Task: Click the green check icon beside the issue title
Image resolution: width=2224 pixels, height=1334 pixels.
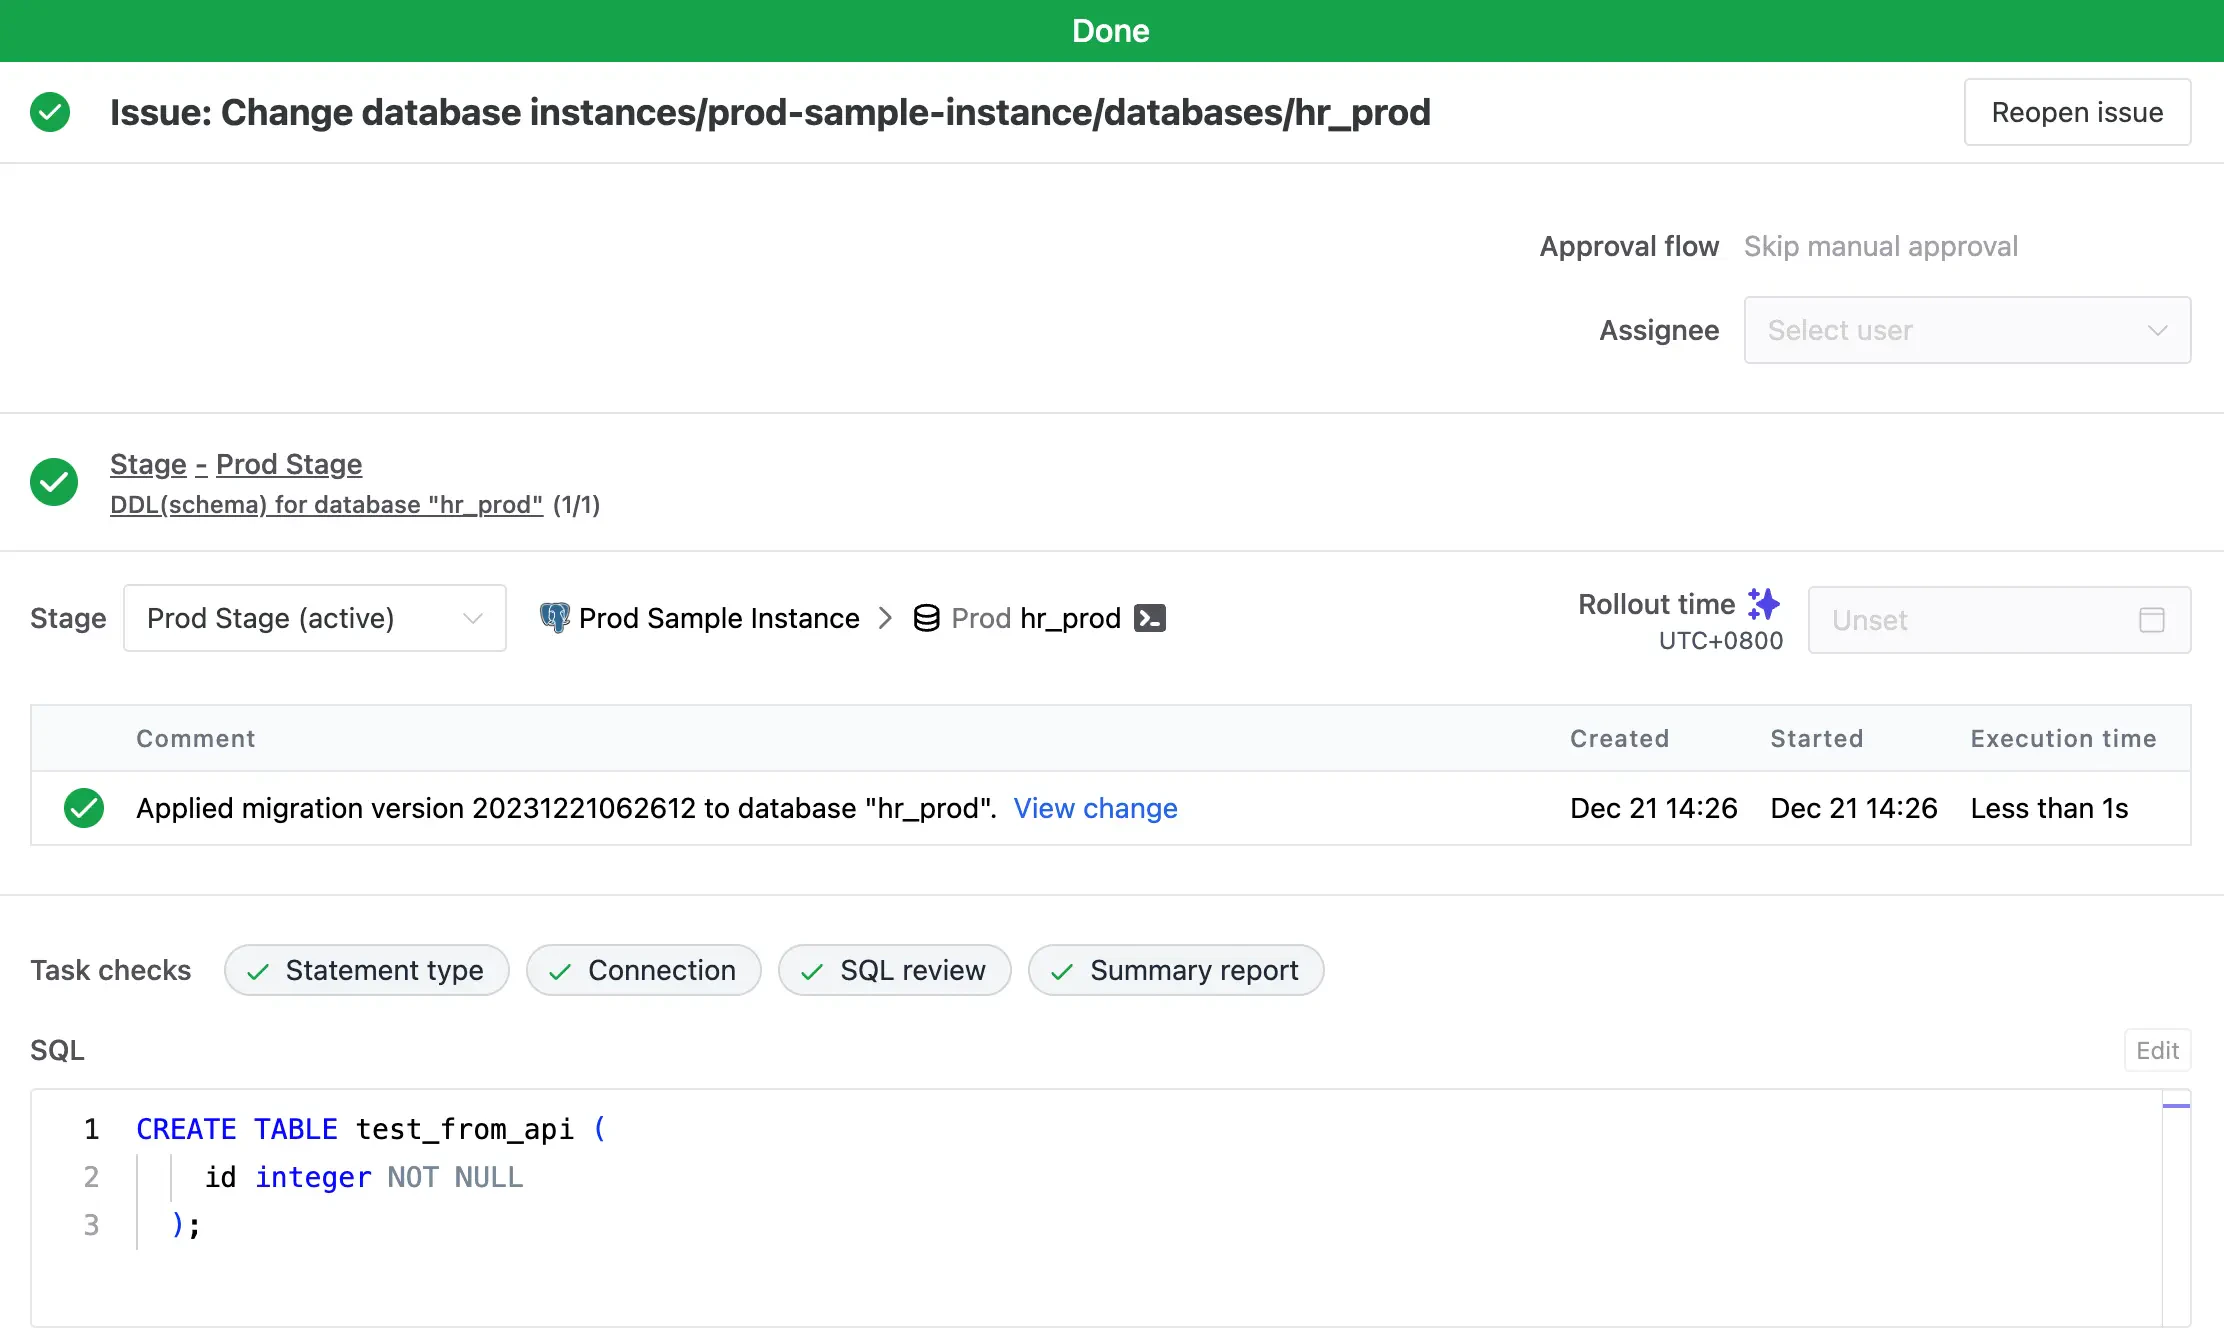Action: (50, 112)
